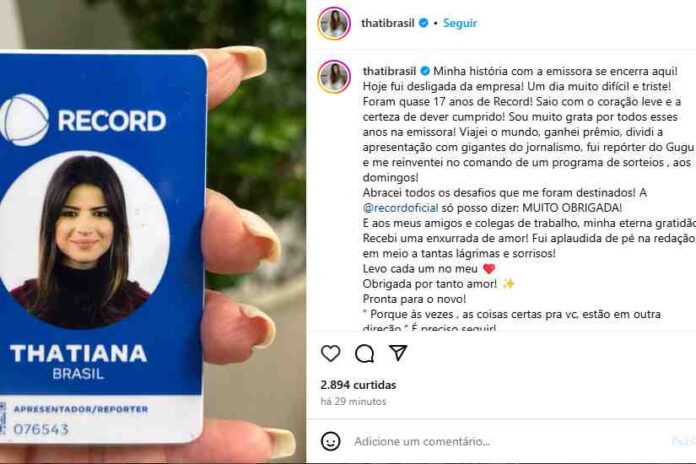View the 2.894 curtidas likes list
The height and width of the screenshot is (464, 696).
(x=358, y=385)
